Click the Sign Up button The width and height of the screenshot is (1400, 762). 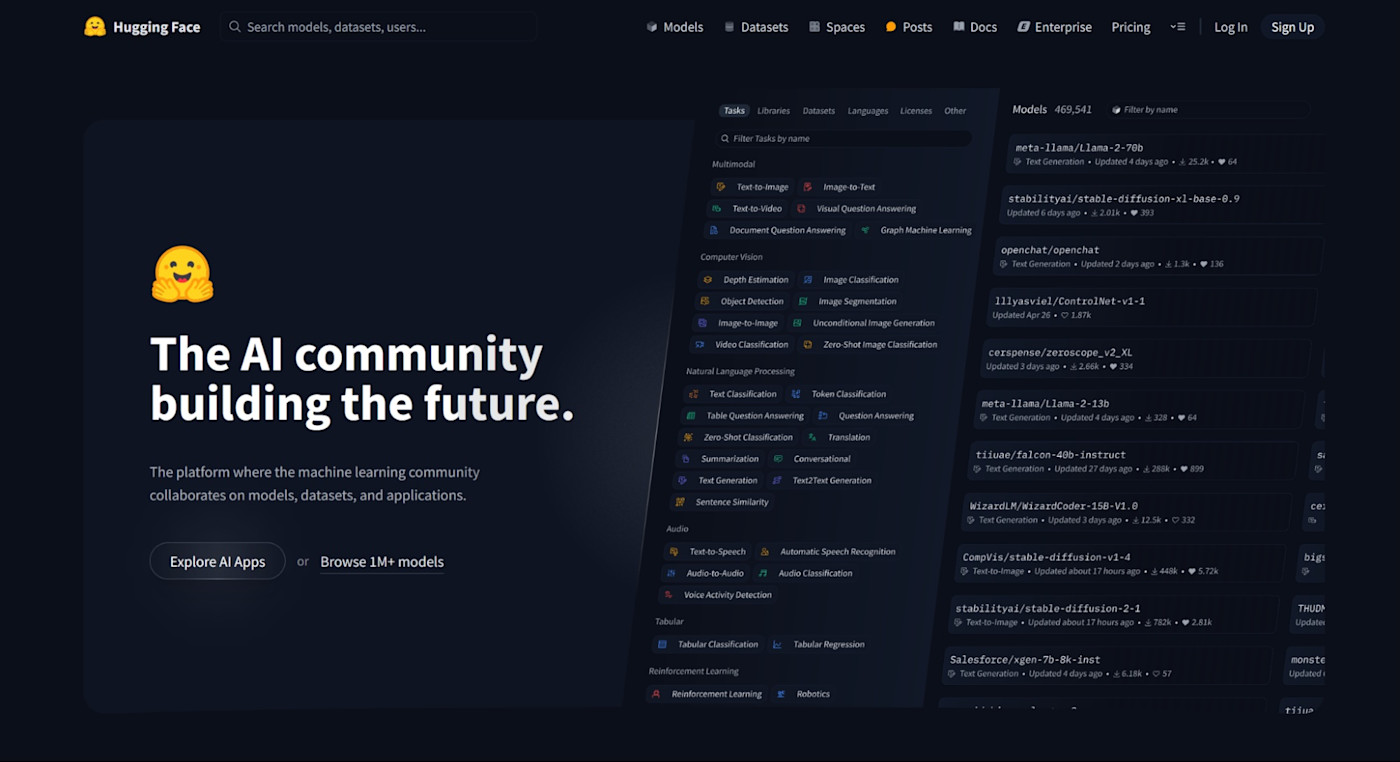tap(1292, 27)
